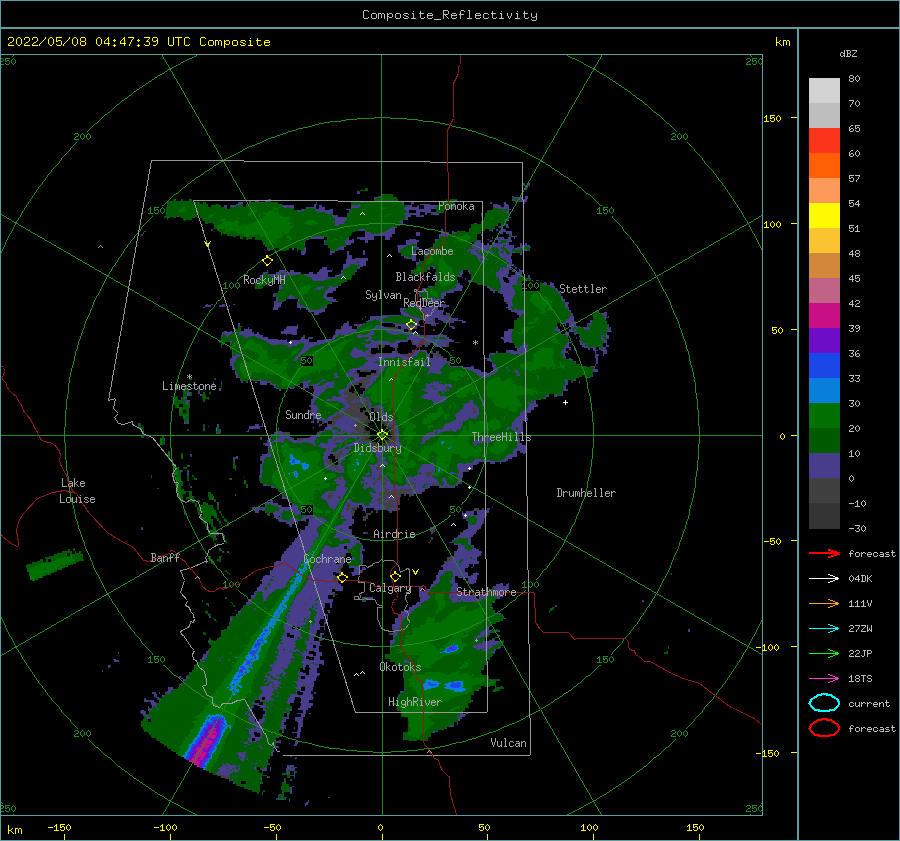Click the indigo 0-10 dBZ swatch
The image size is (900, 841).
point(824,465)
